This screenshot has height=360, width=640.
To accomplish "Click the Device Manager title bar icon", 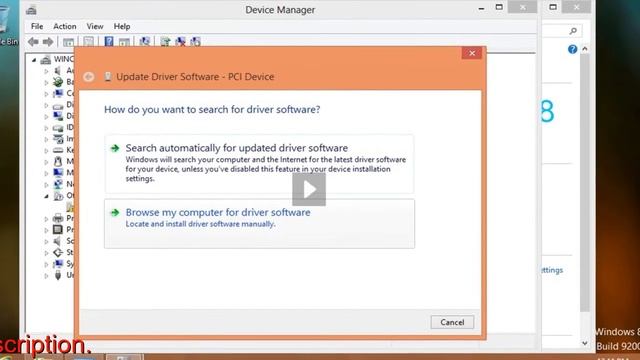I will point(31,10).
